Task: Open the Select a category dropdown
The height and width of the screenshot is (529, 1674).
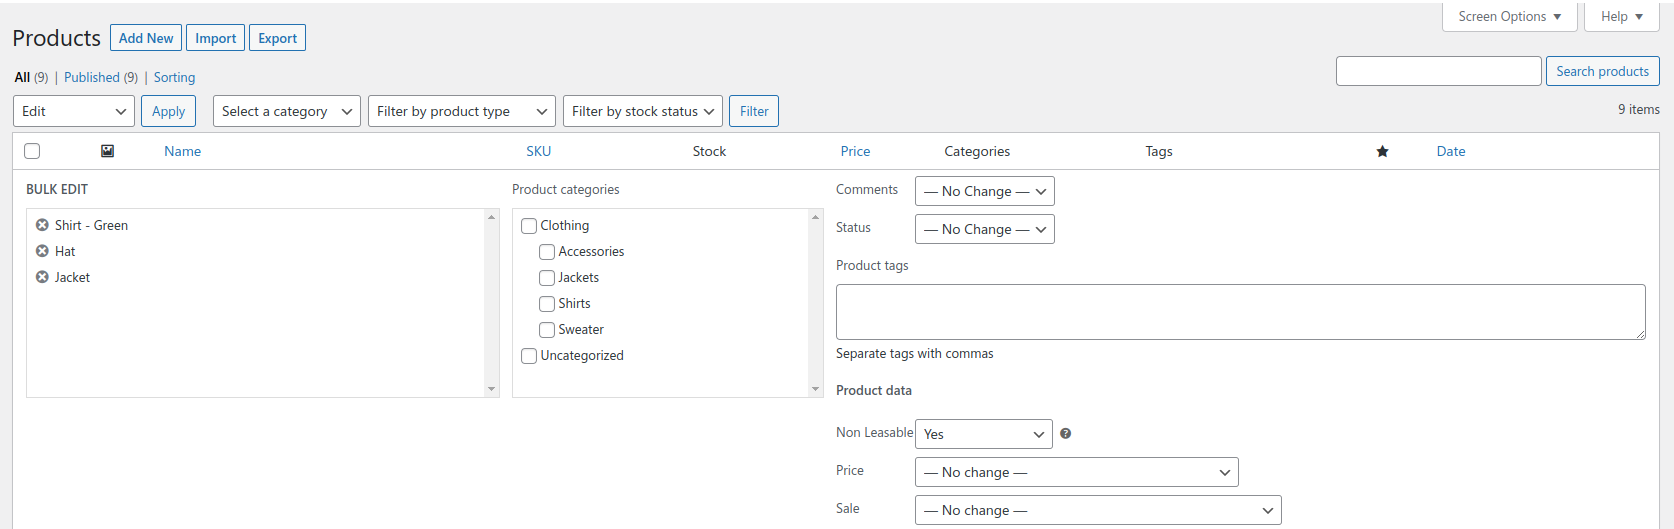Action: click(287, 111)
